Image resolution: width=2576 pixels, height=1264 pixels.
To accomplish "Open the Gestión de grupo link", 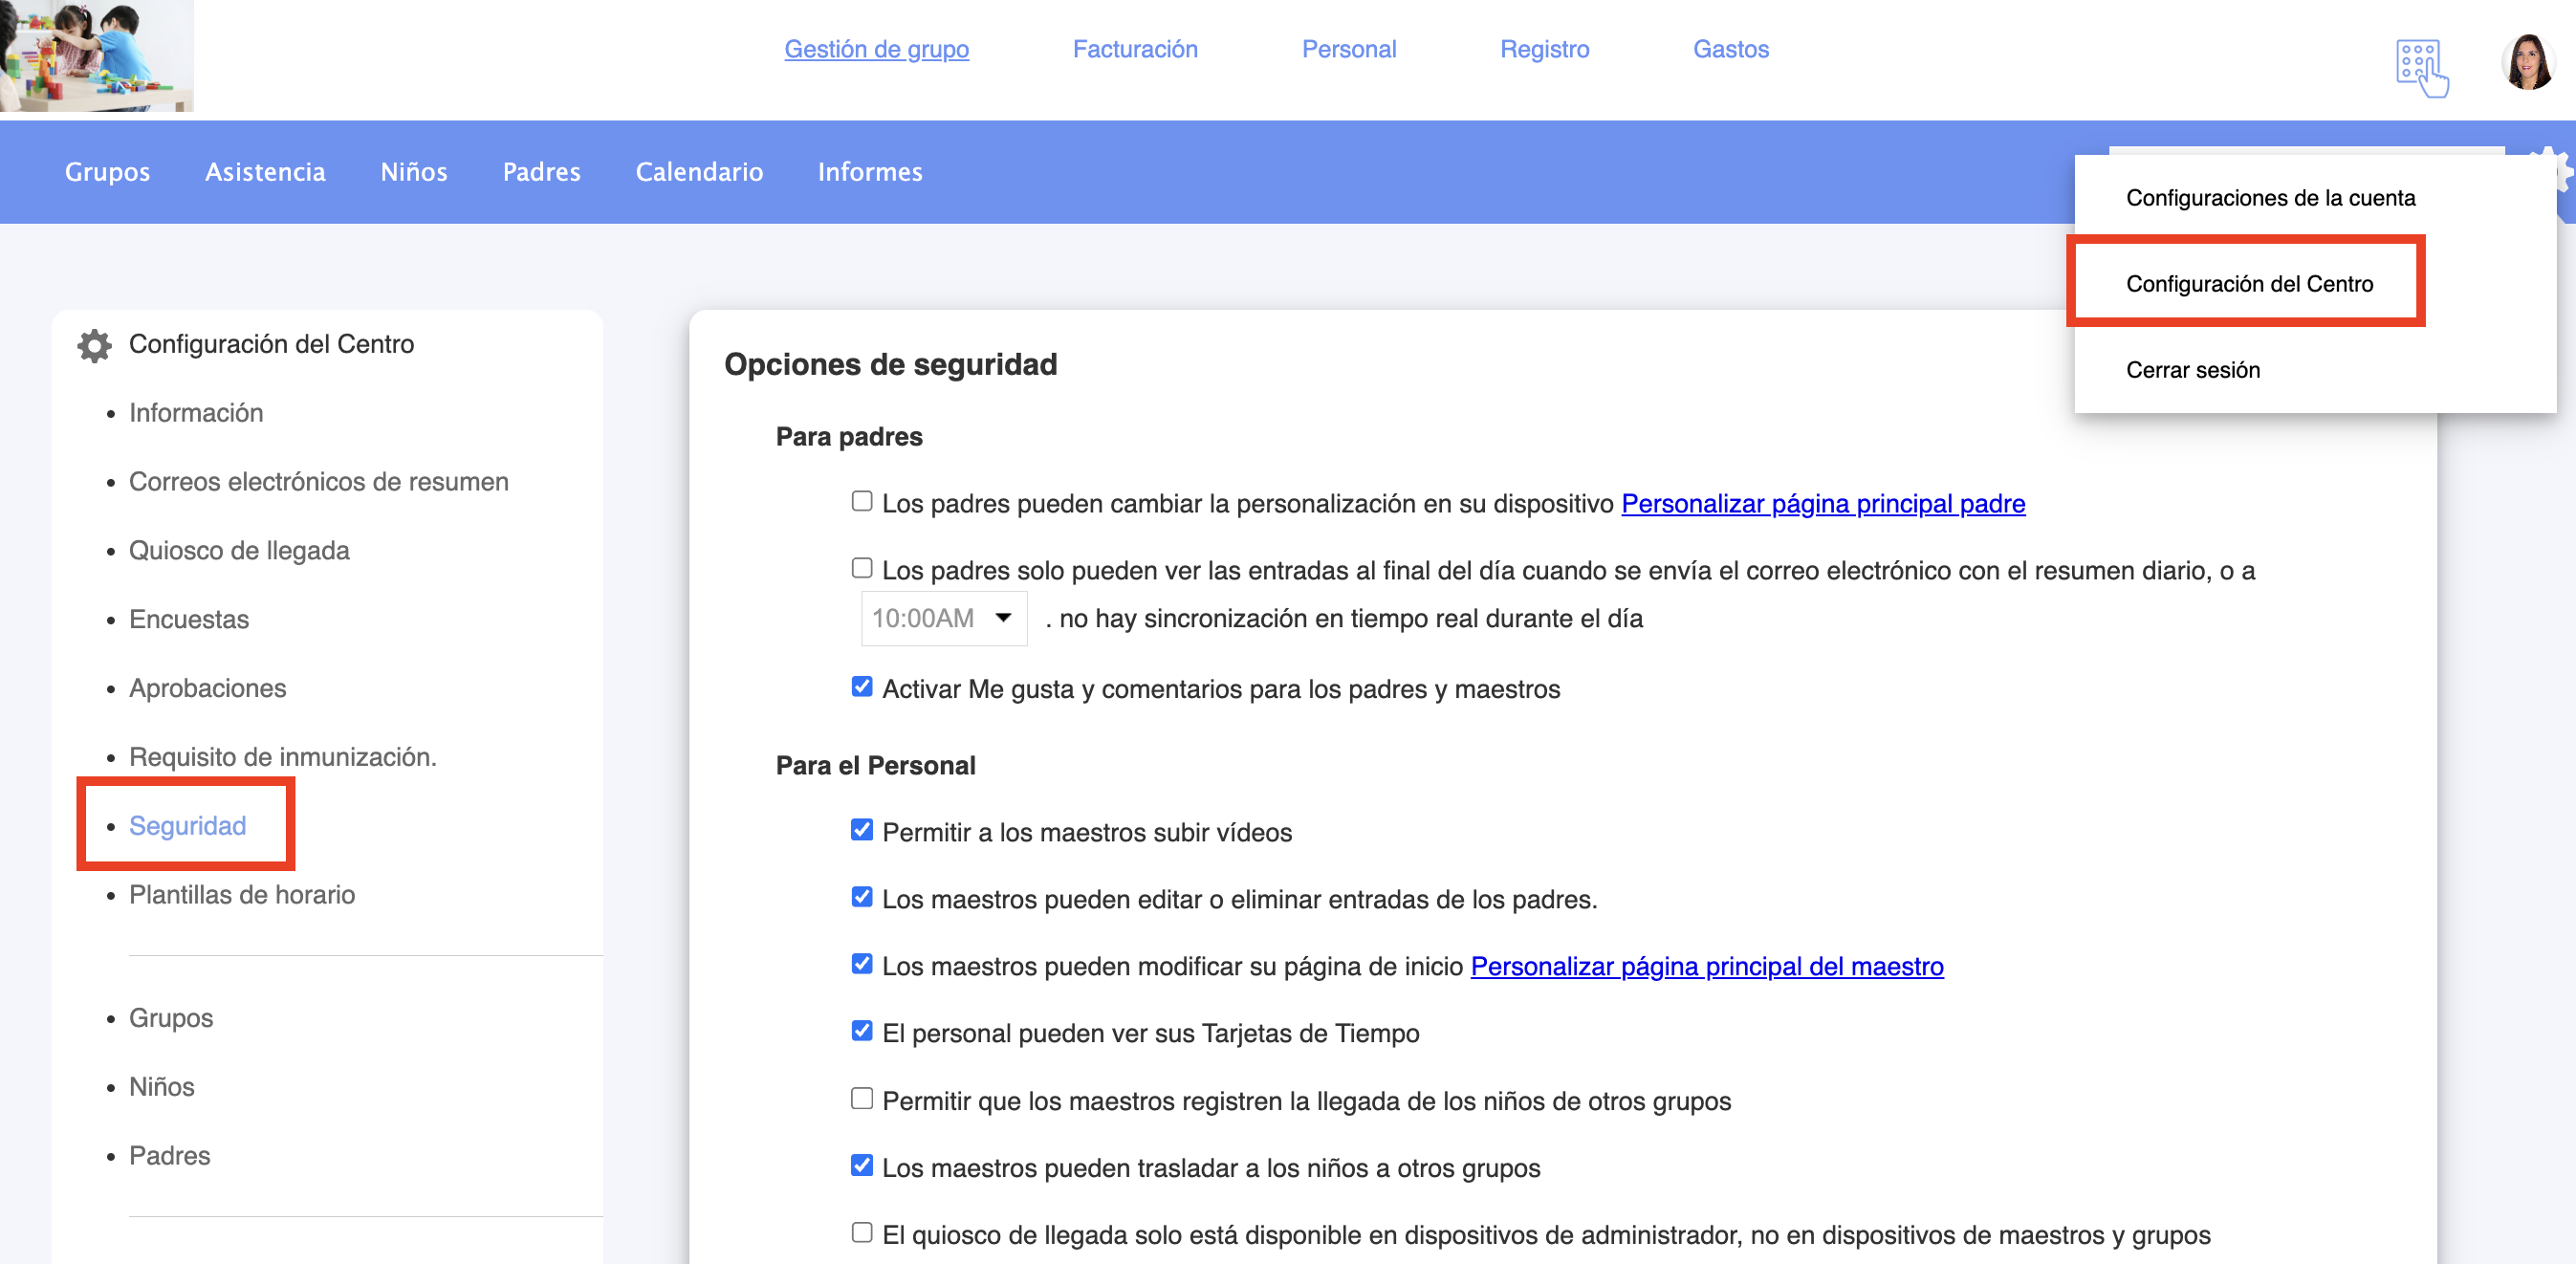I will 876,49.
